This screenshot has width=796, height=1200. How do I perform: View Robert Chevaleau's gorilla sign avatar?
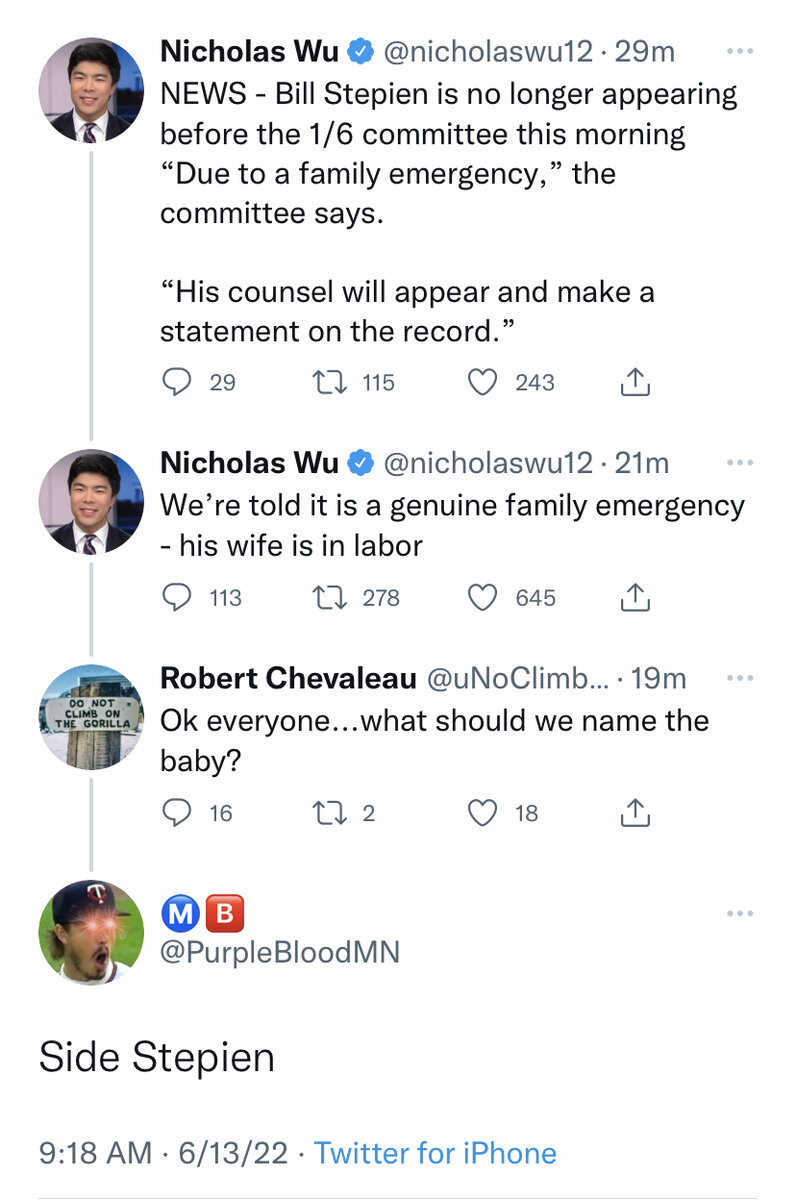[x=91, y=717]
